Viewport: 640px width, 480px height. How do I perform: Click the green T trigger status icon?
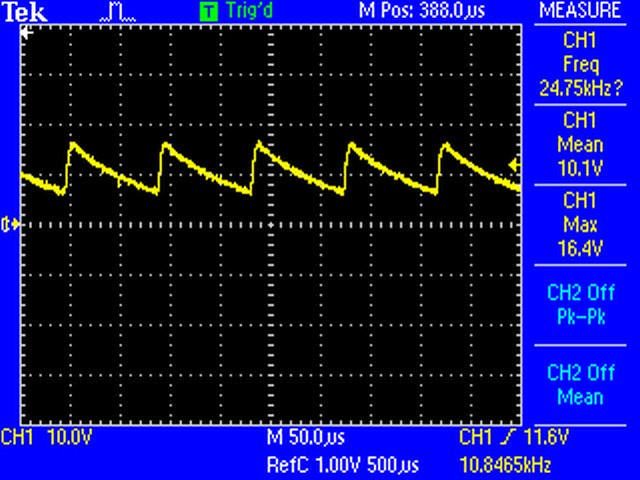click(208, 12)
